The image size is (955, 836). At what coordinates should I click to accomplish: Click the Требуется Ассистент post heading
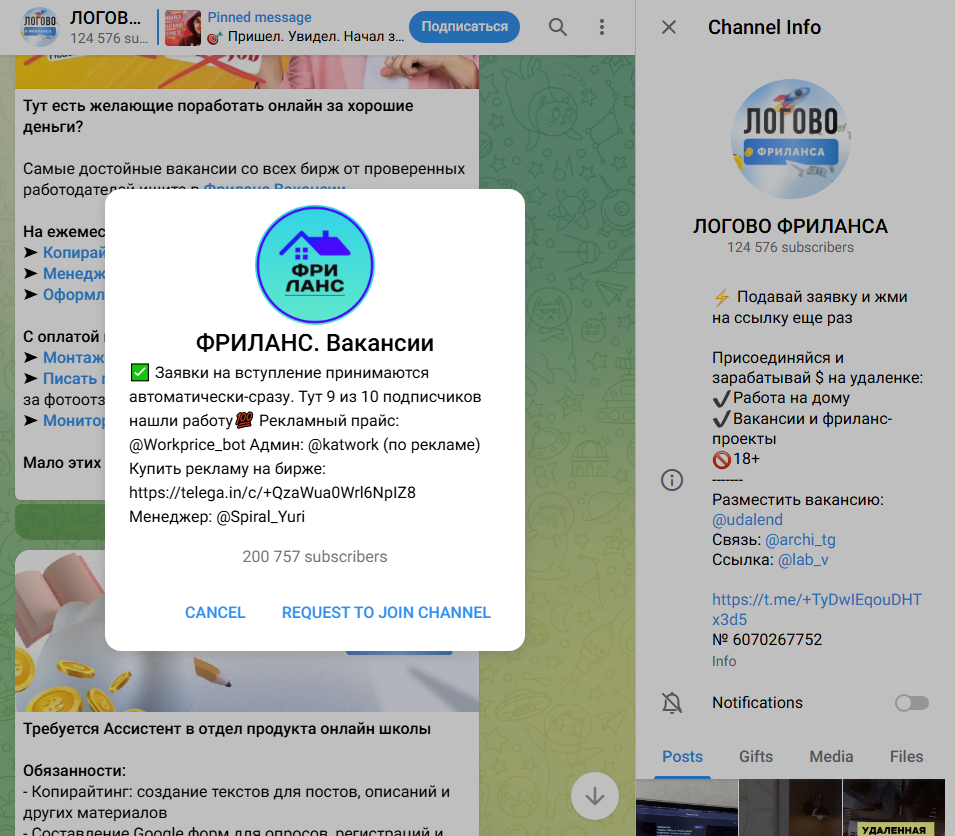coord(227,729)
